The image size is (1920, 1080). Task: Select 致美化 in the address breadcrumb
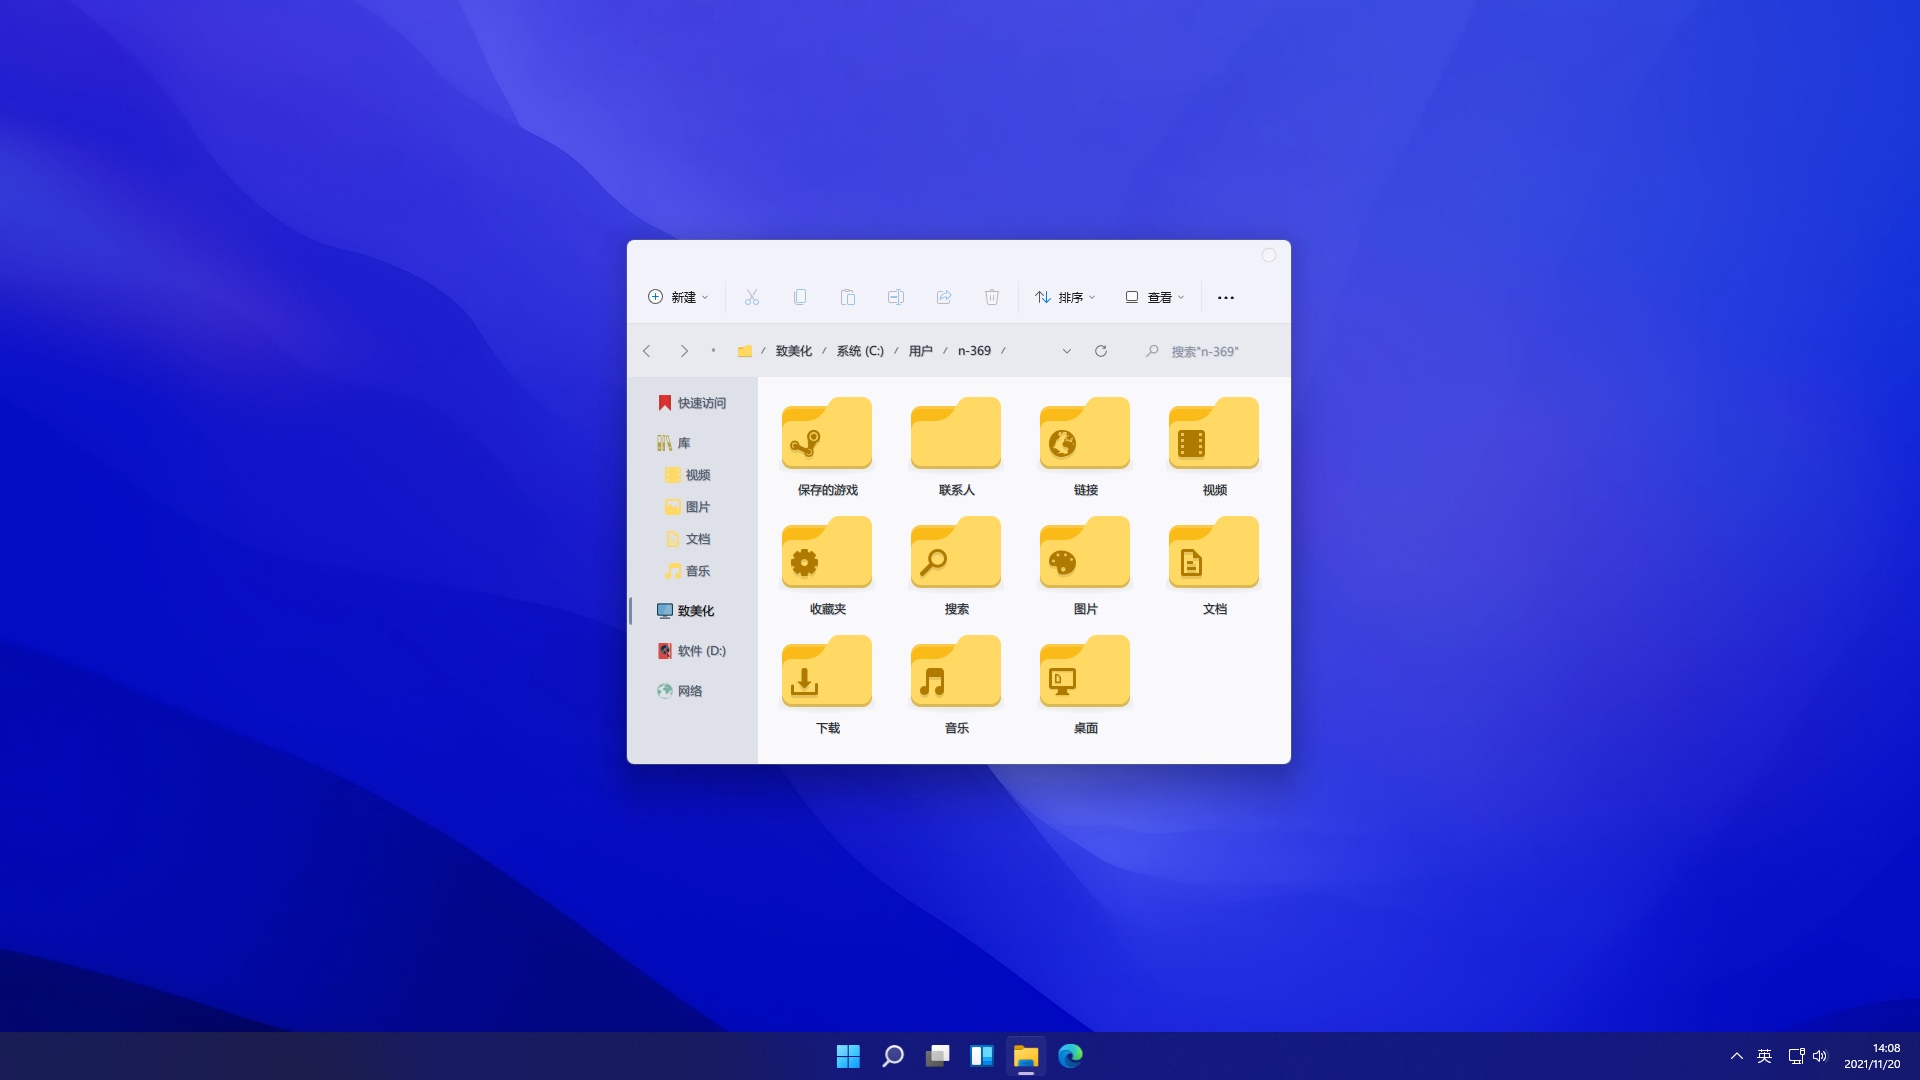pyautogui.click(x=794, y=351)
